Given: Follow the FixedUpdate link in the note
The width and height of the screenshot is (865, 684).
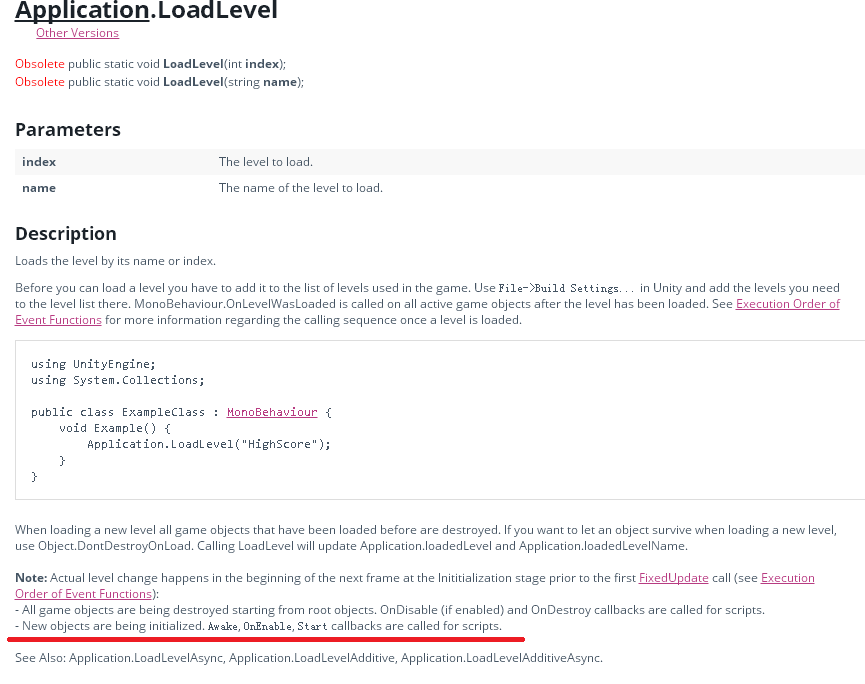Looking at the screenshot, I should [674, 578].
